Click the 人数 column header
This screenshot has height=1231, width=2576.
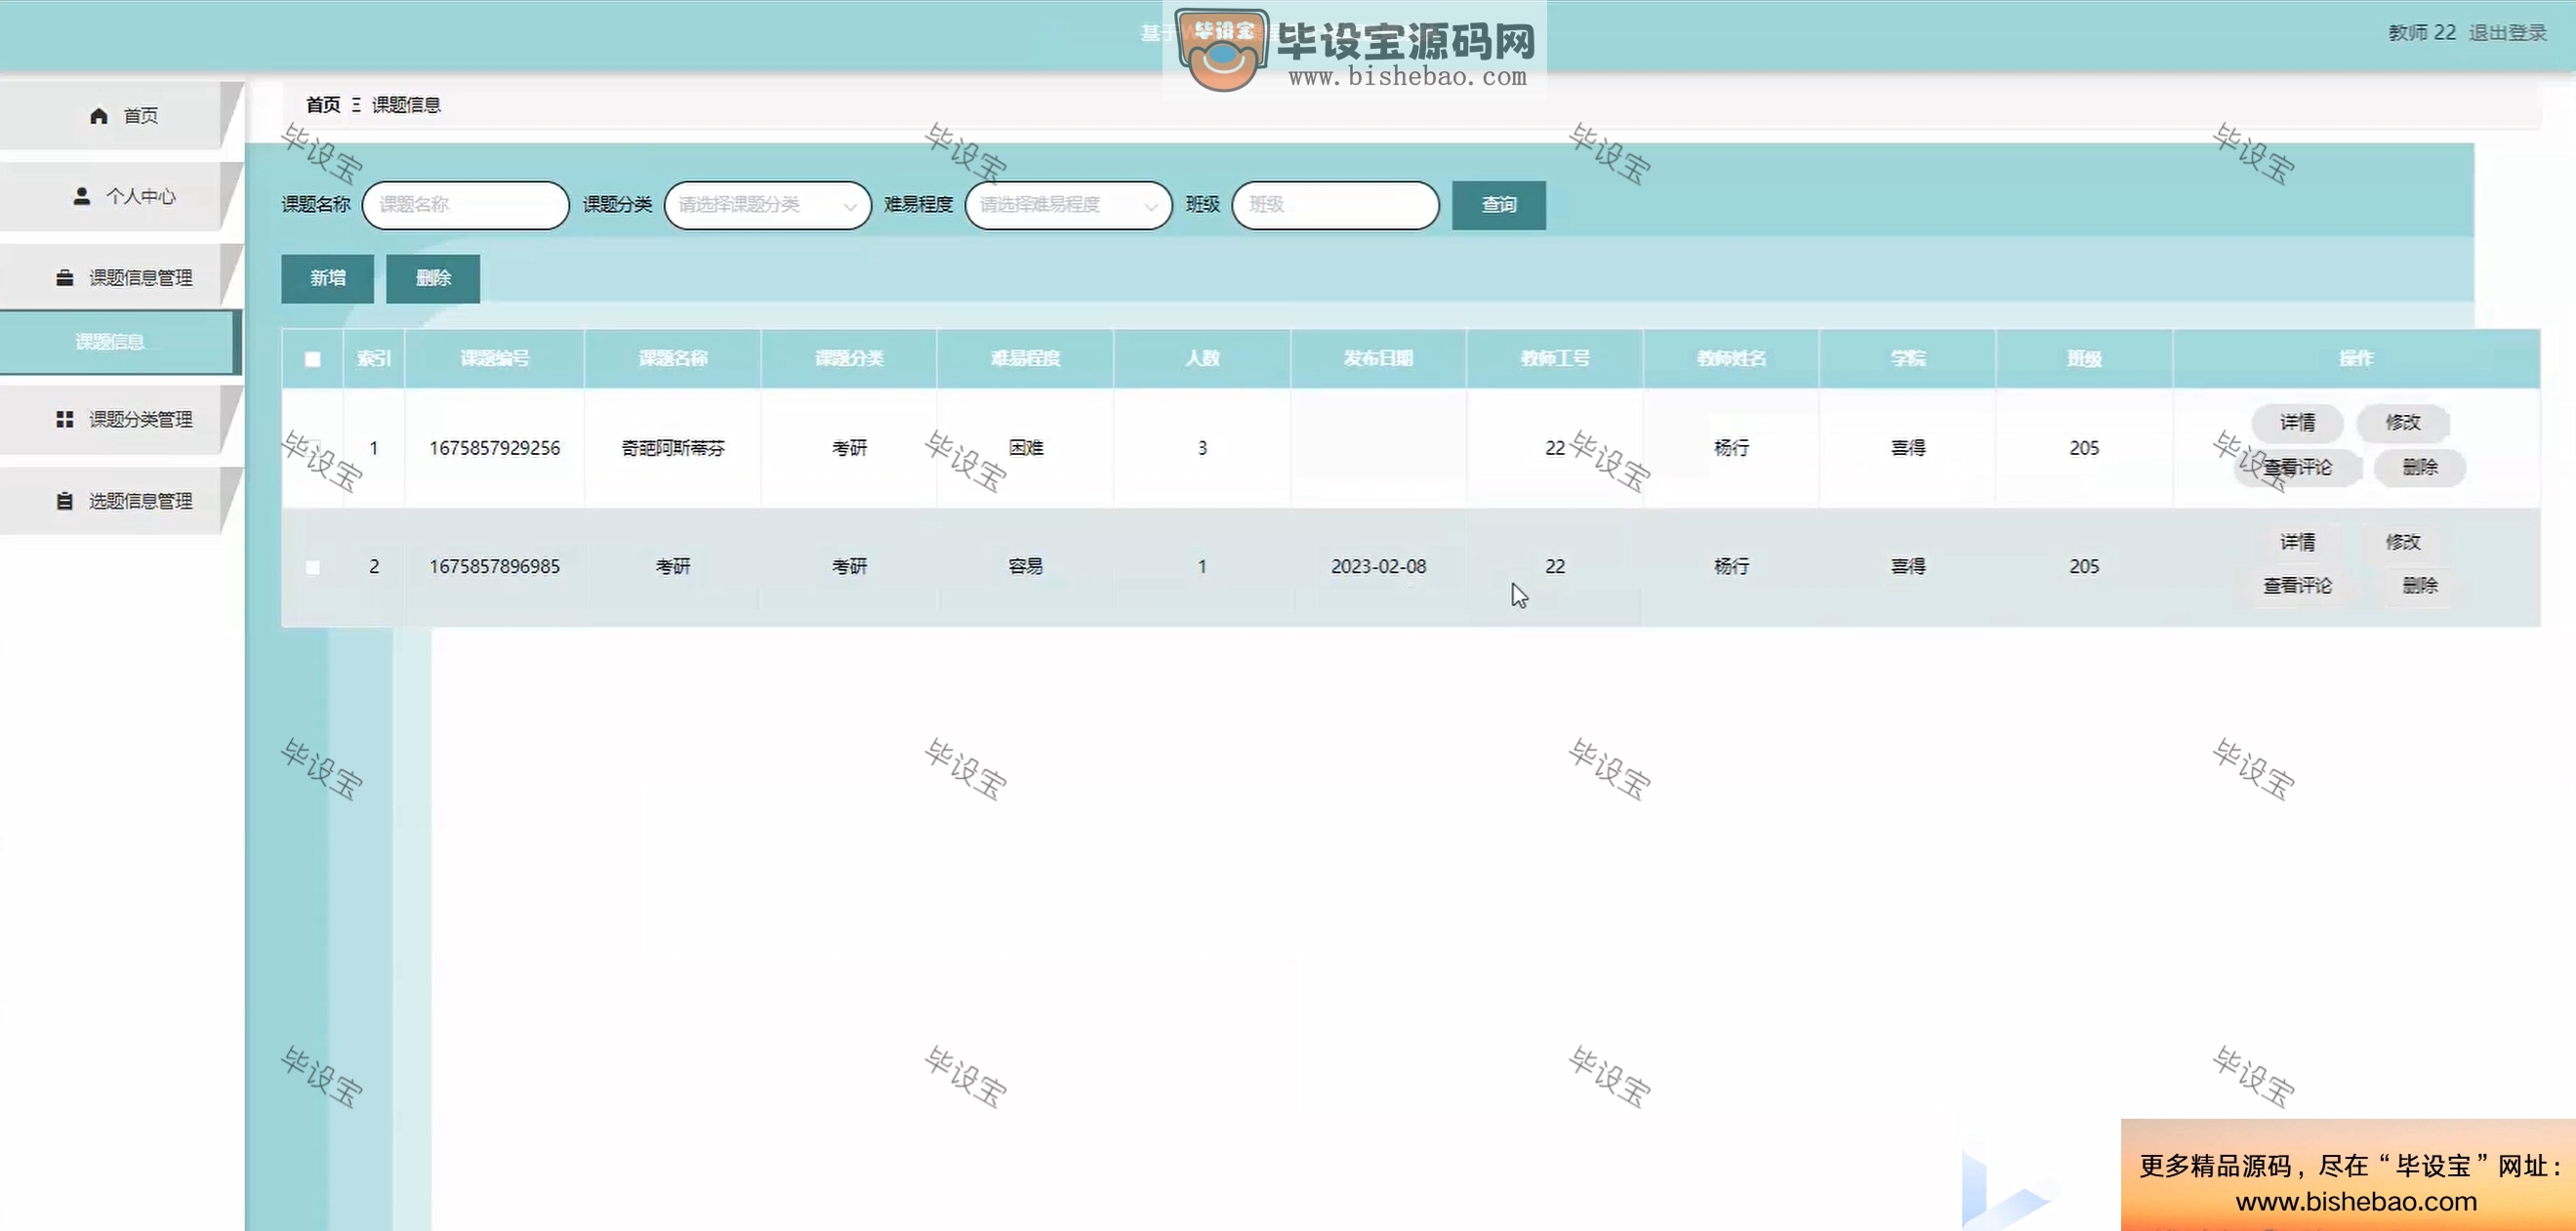click(1202, 358)
